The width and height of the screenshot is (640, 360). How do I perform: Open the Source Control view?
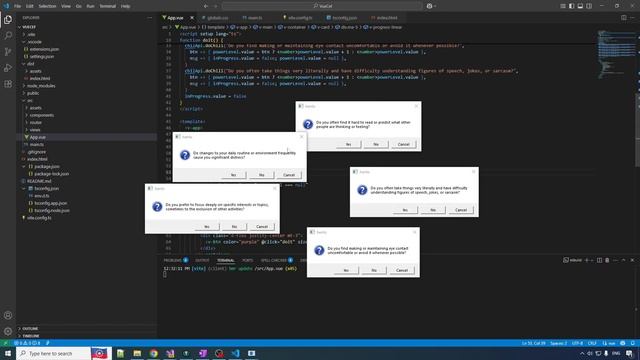coord(8,52)
